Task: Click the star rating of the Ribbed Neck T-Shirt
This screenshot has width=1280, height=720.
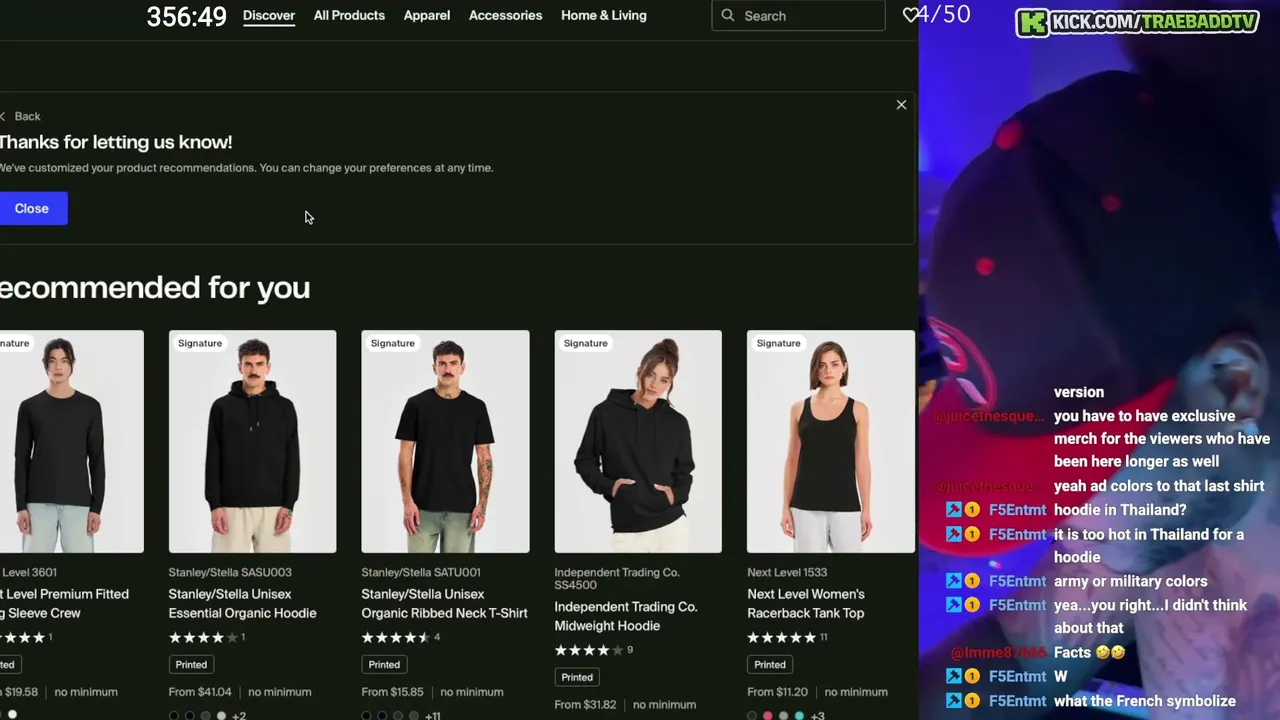Action: pos(398,637)
